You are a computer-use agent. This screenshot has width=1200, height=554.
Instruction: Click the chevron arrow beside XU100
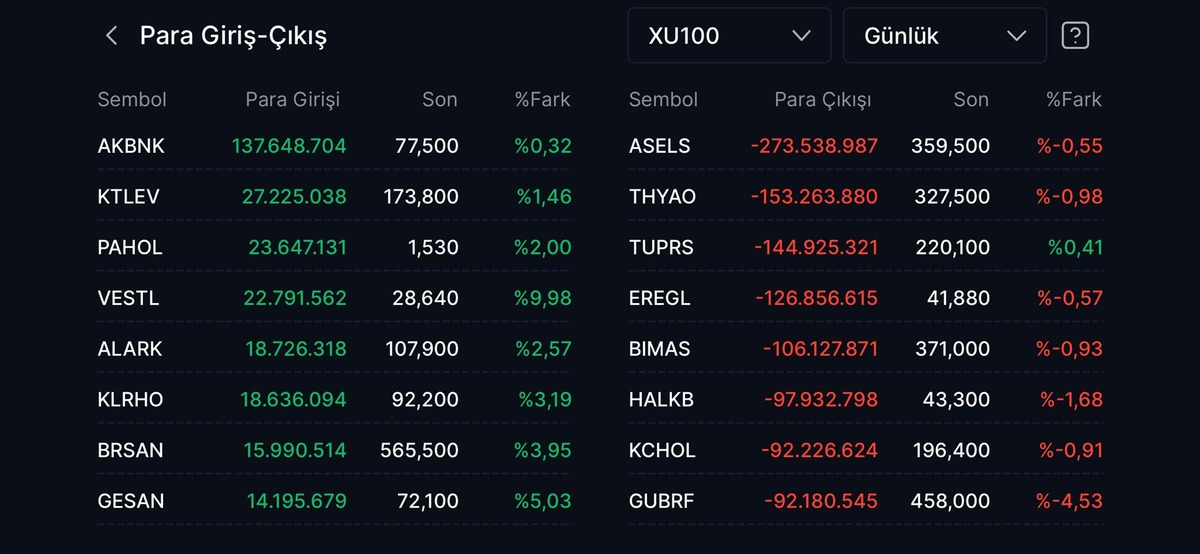pos(801,36)
